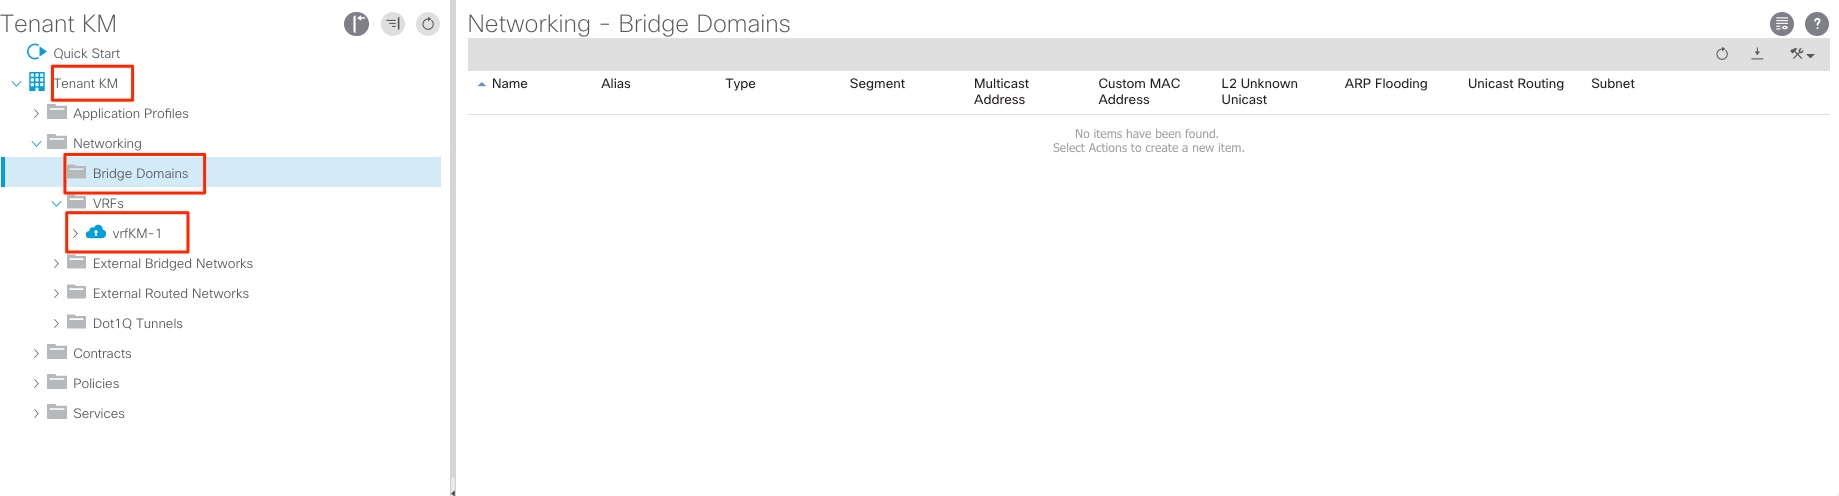Open Quick Start

pyautogui.click(x=86, y=53)
